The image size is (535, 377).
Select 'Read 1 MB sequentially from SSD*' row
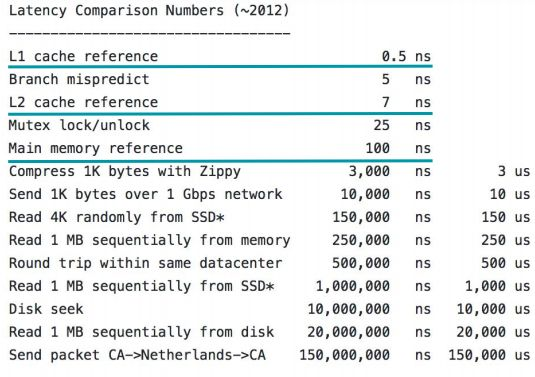pos(270,286)
